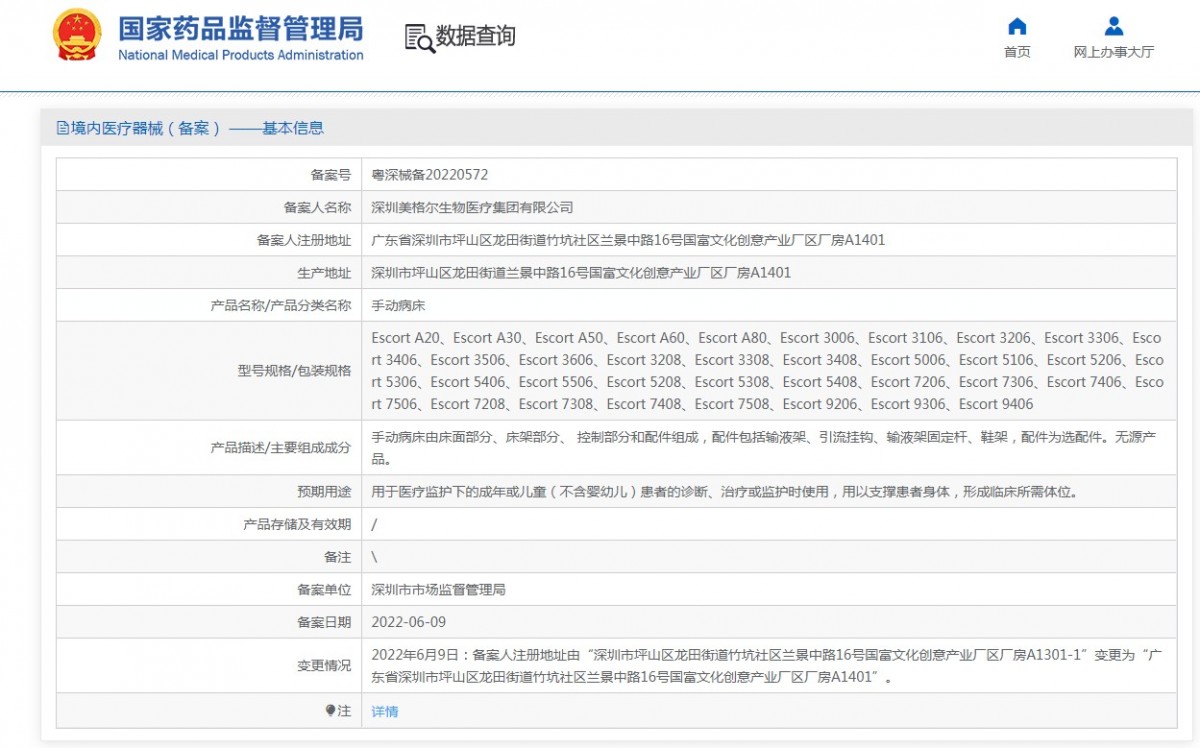The height and width of the screenshot is (748, 1200).
Task: Select 深圳市市场监督管理局 value
Action: coord(438,590)
